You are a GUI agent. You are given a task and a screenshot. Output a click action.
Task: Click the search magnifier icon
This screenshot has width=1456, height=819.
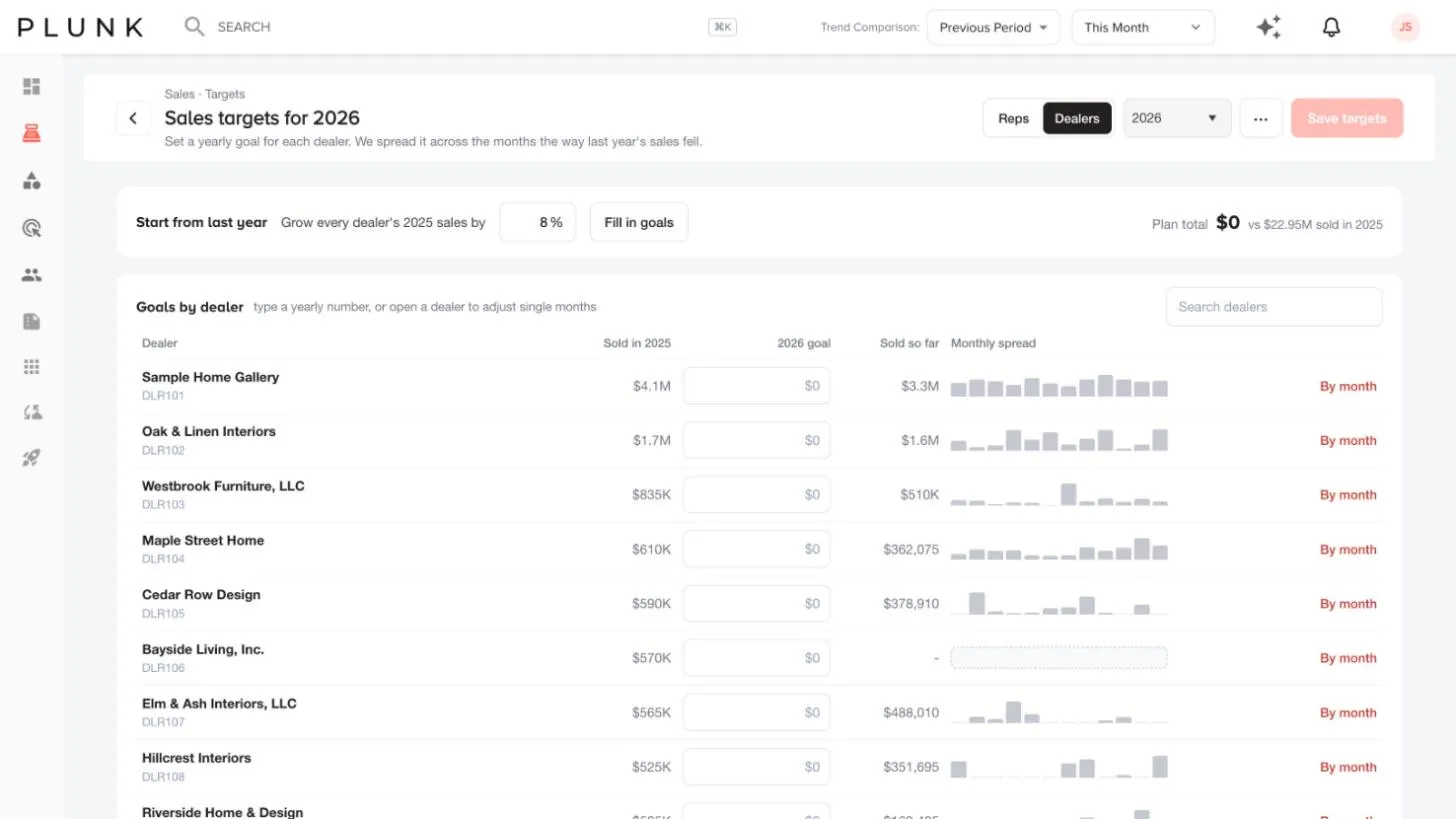tap(194, 27)
